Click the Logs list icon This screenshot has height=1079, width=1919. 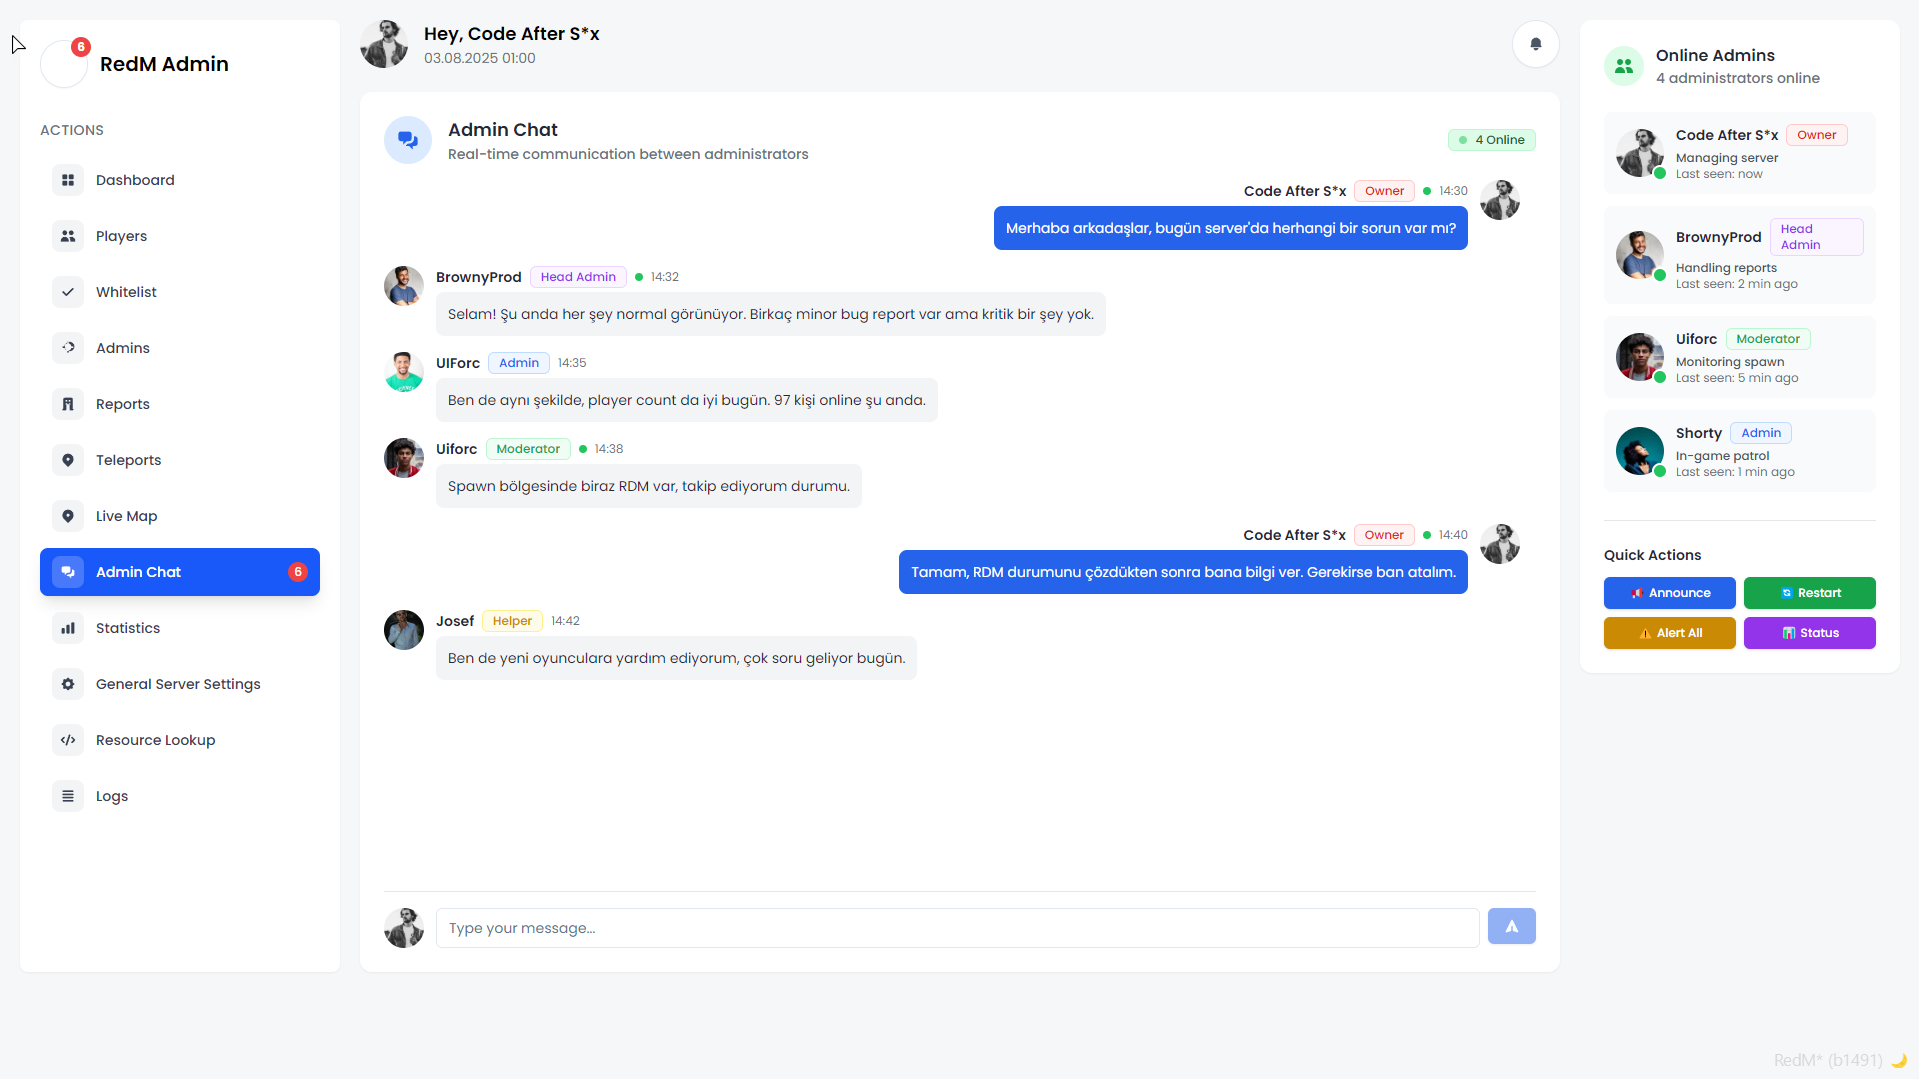coord(68,796)
